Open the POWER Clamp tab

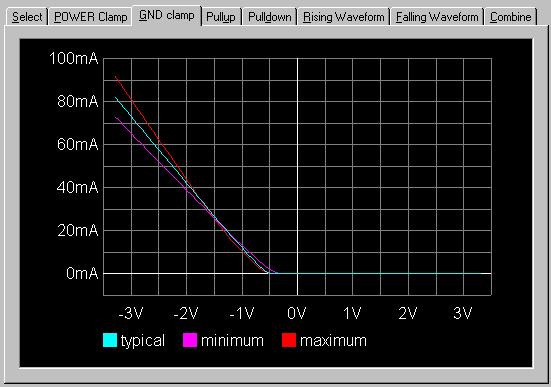(x=90, y=17)
